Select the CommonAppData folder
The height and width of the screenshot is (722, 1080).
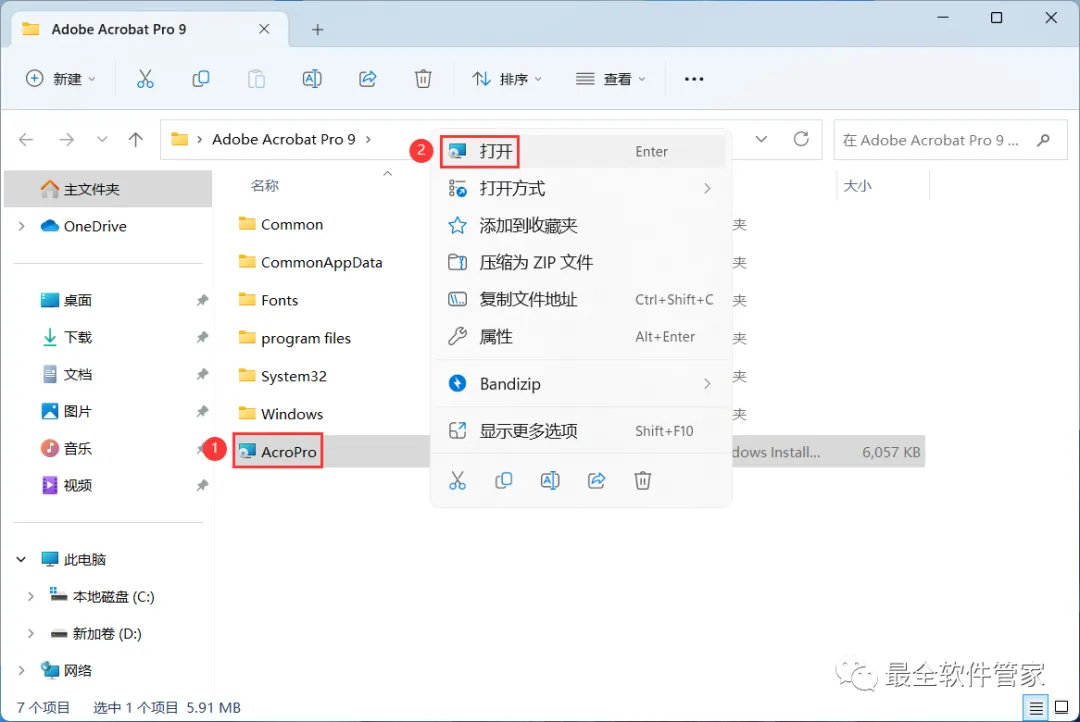321,262
